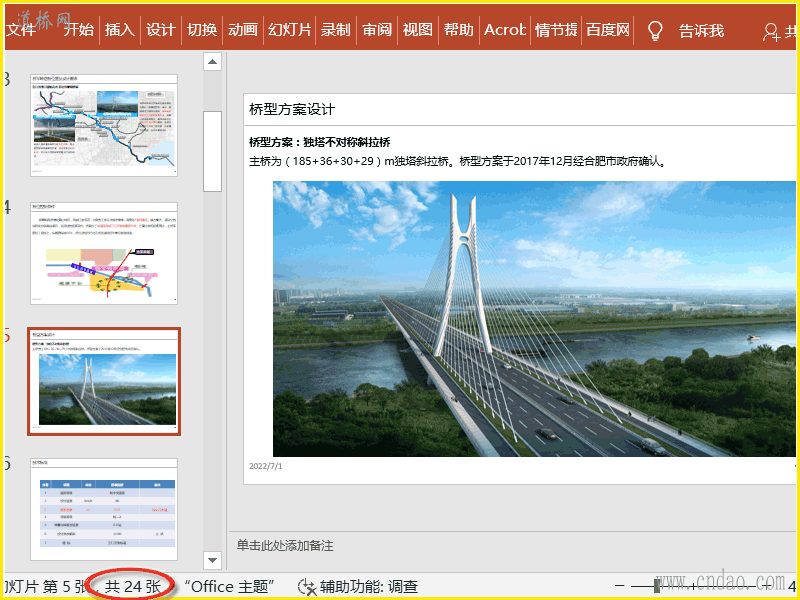Click the "Office 主题" status text
800x600 pixels.
(x=230, y=587)
